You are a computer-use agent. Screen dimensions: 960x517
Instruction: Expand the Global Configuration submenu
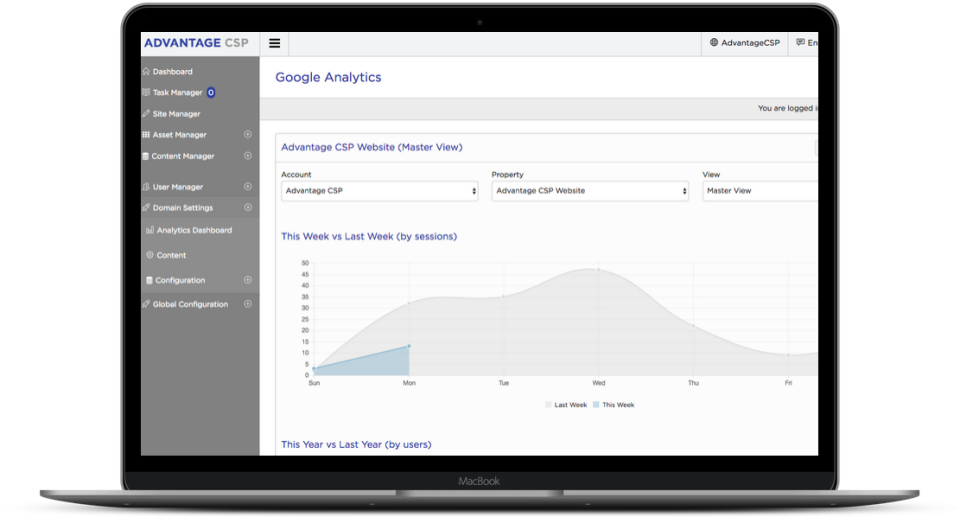248,304
